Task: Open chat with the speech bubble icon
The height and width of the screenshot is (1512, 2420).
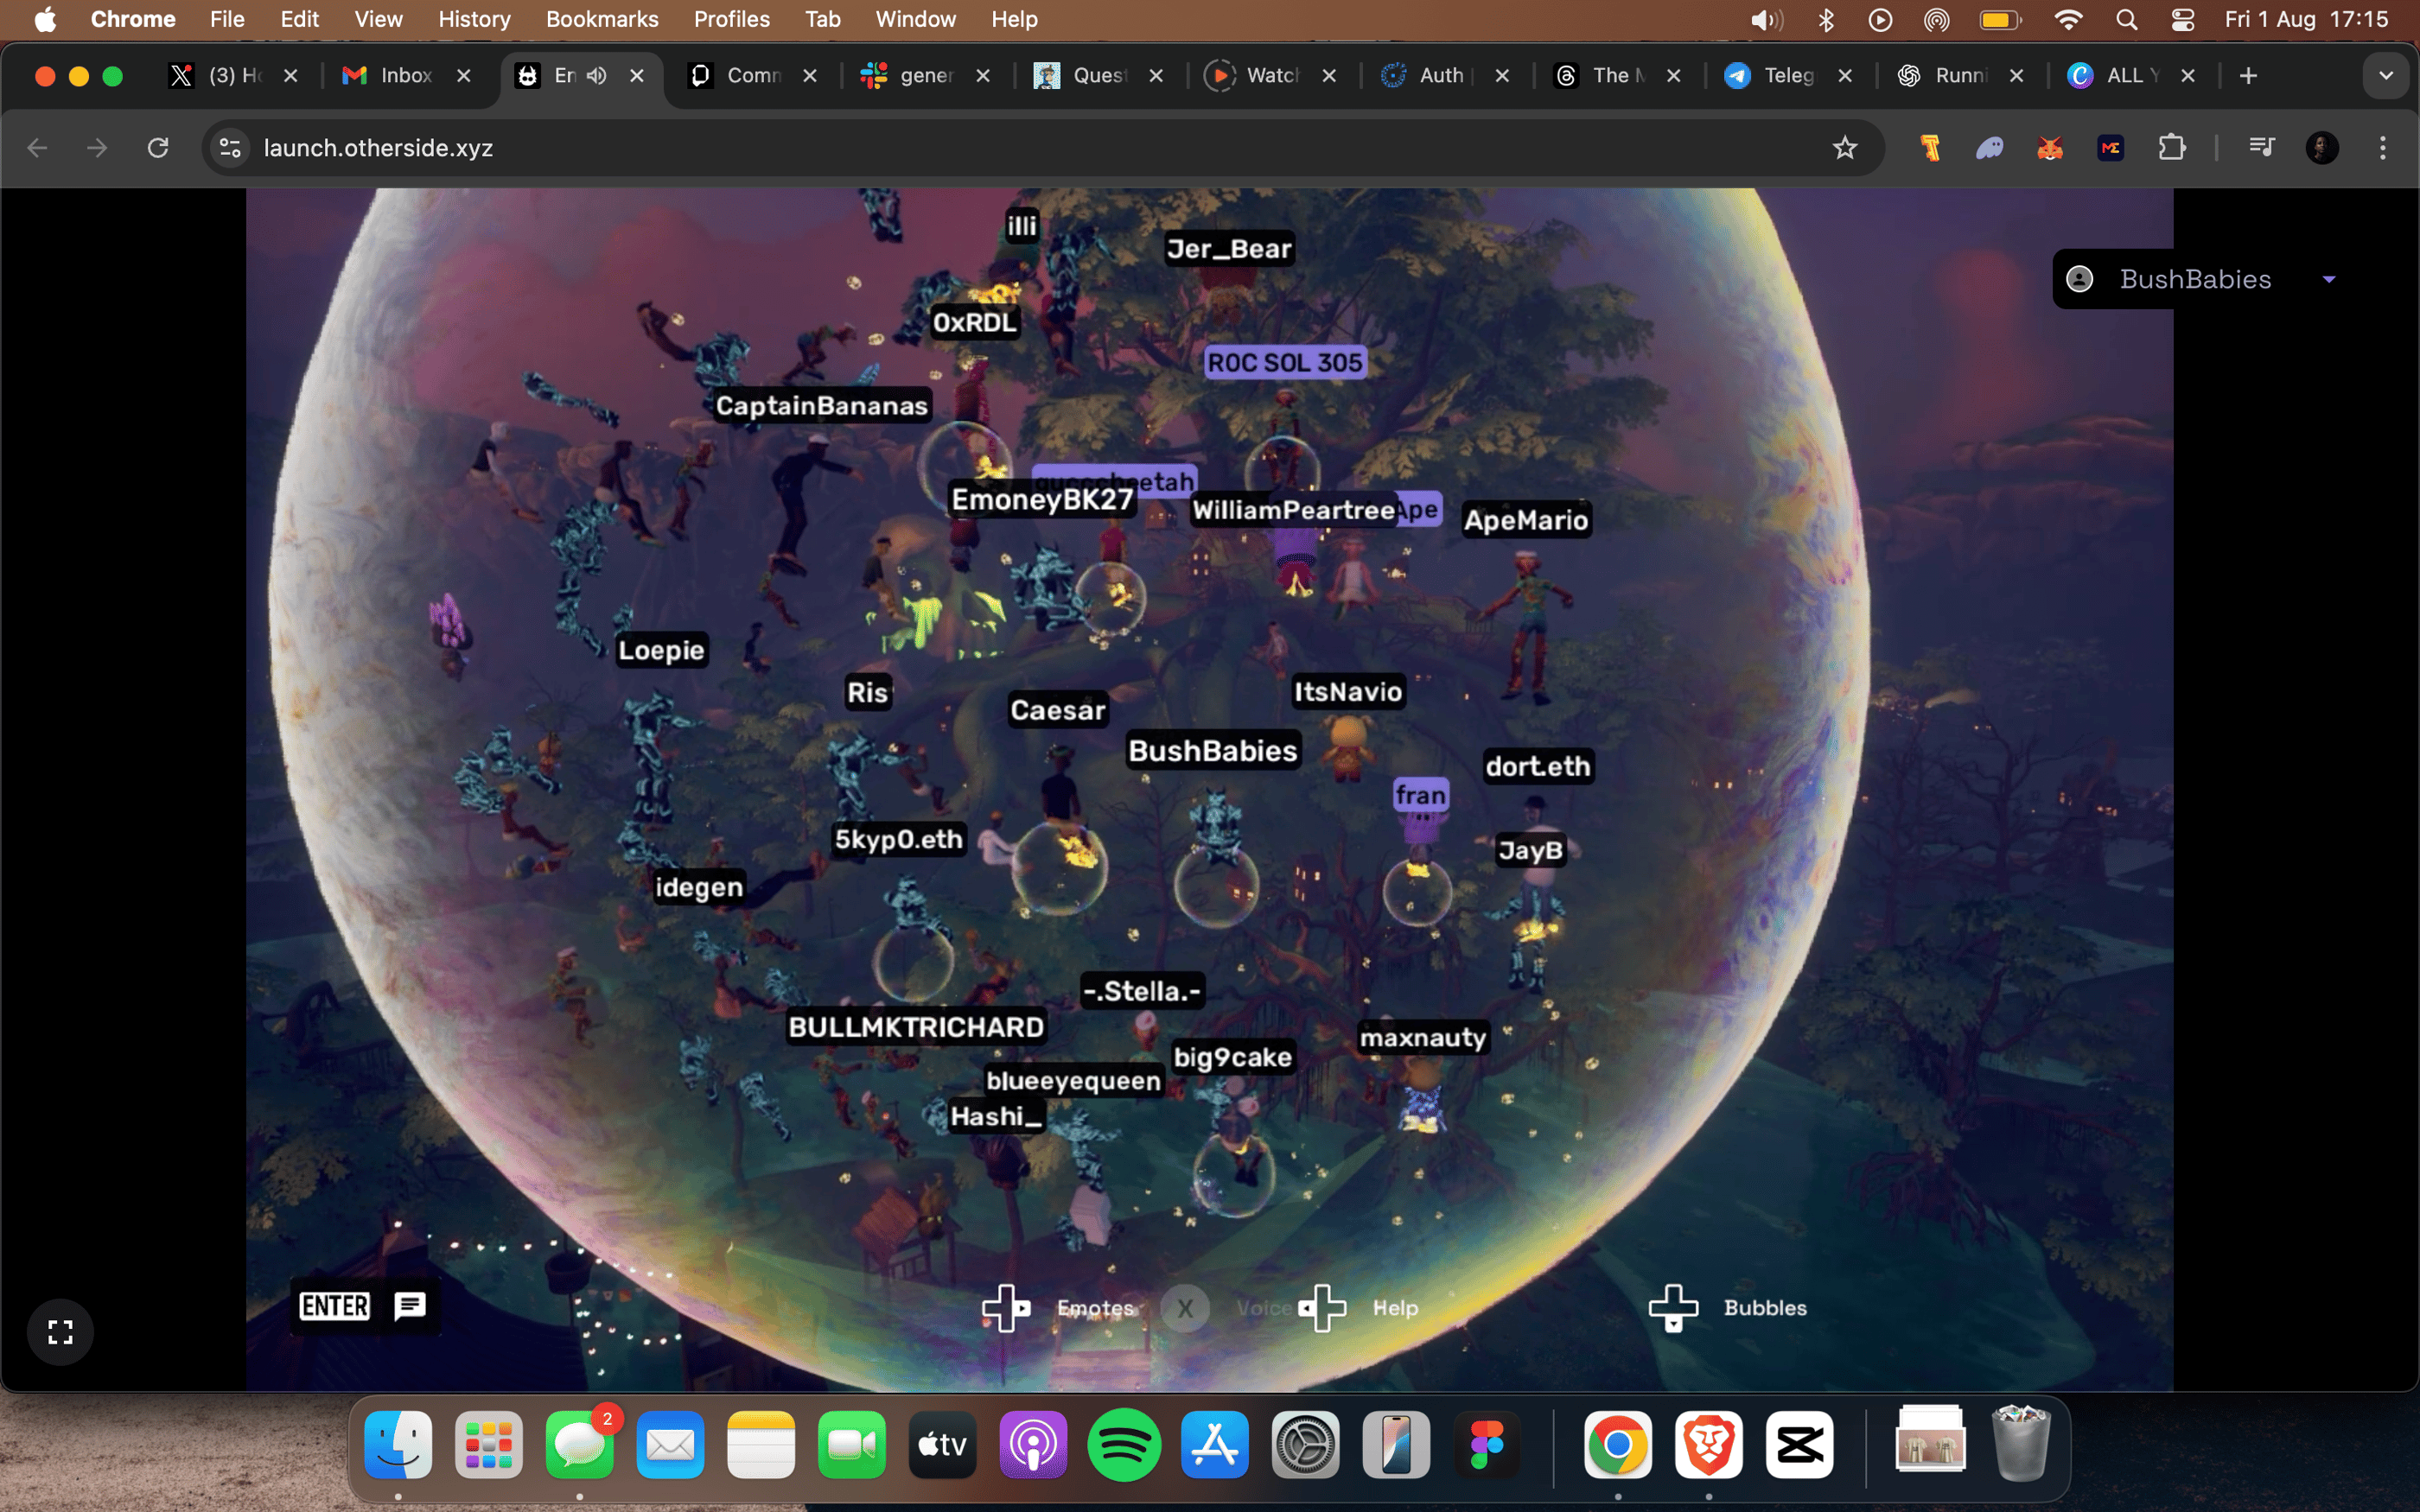Action: pyautogui.click(x=410, y=1305)
